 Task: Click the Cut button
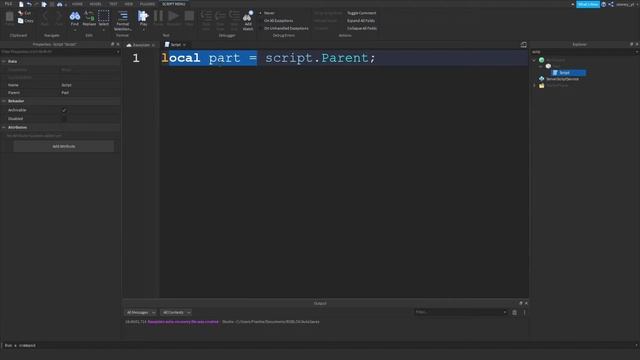point(25,13)
